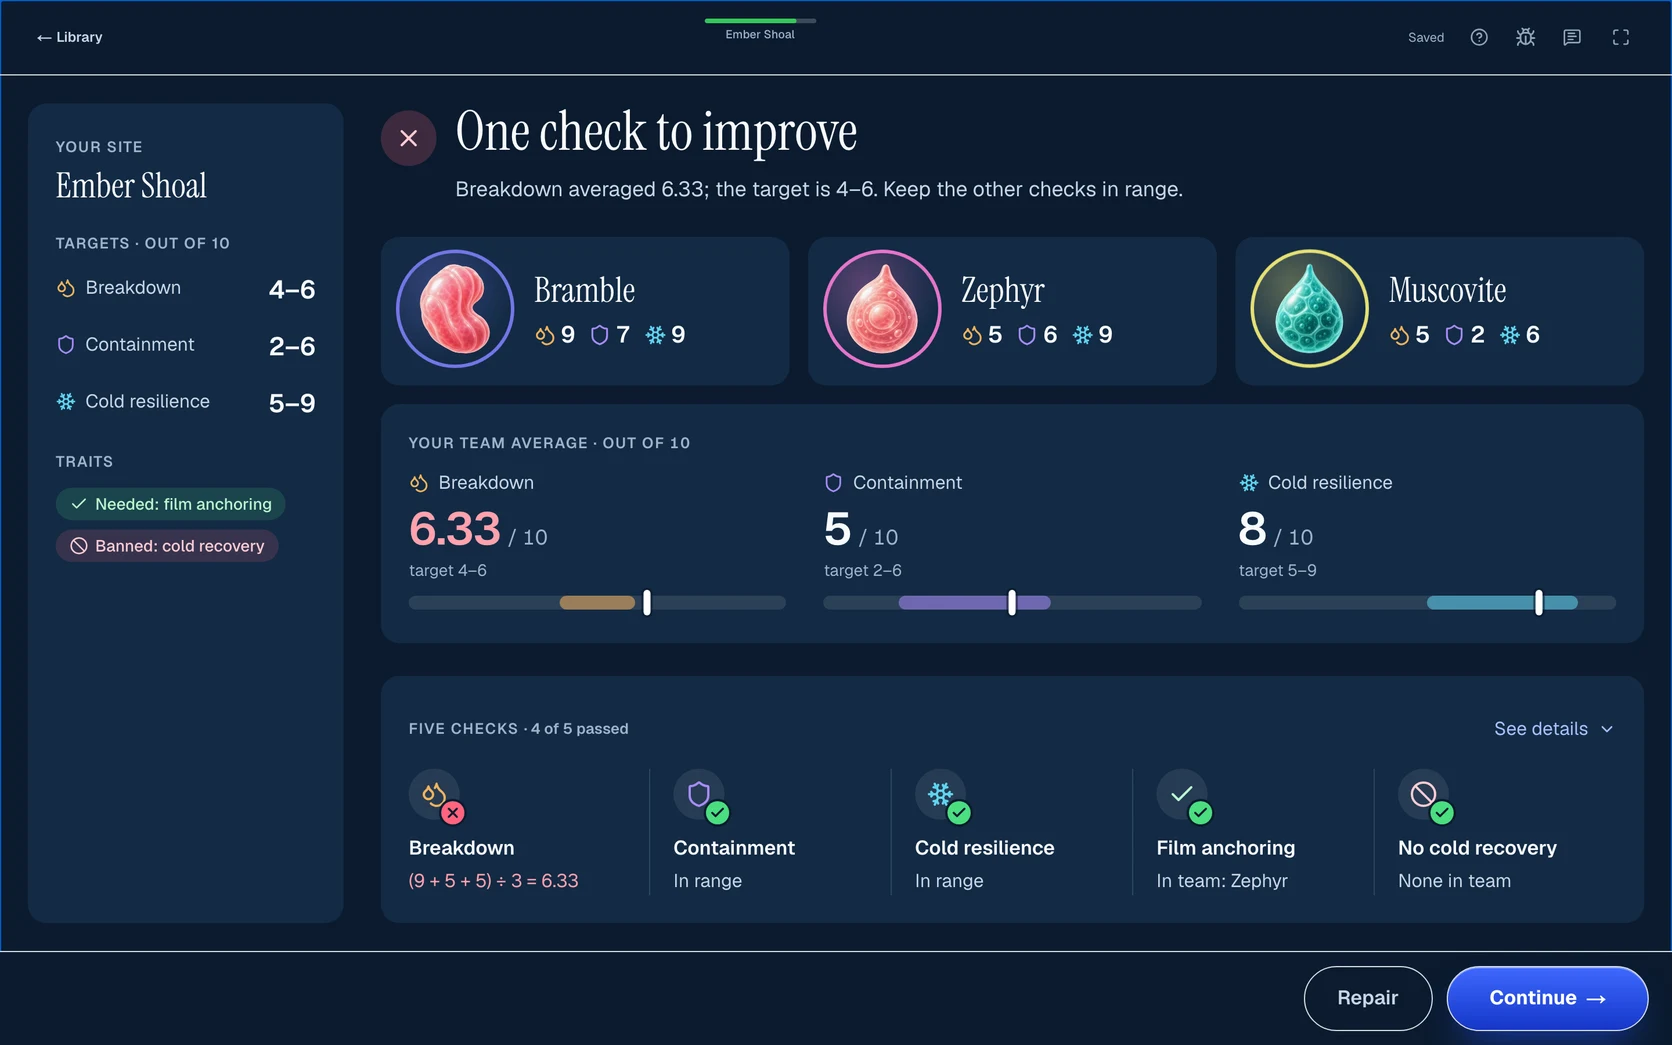Expand See details for five checks

click(1553, 729)
